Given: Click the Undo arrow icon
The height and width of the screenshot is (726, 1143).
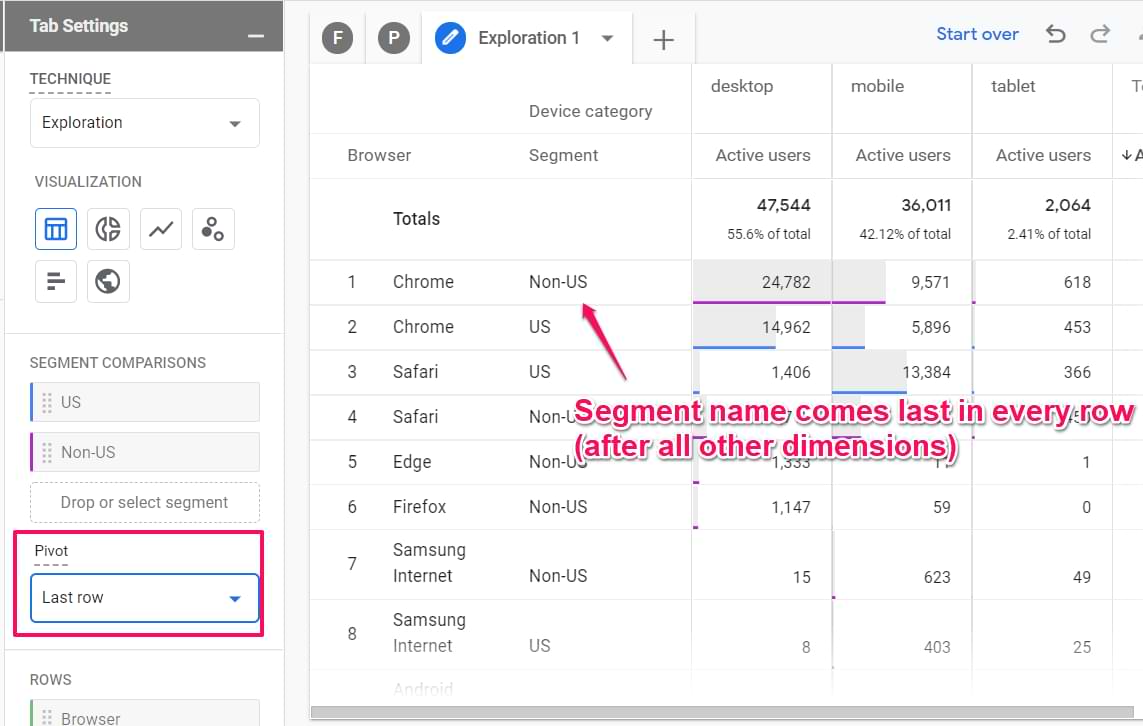Looking at the screenshot, I should tap(1055, 34).
